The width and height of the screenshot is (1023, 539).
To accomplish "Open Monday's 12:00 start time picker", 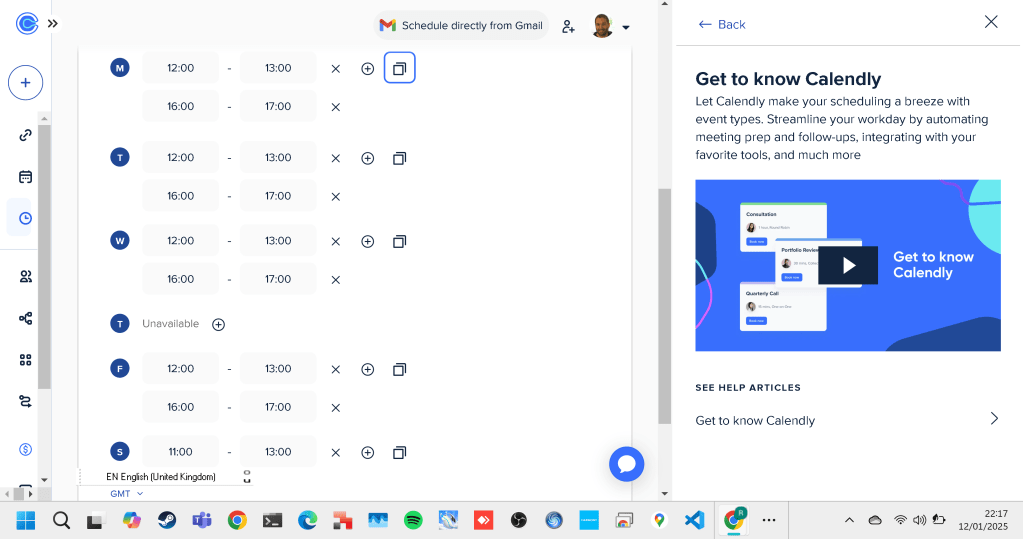I will pos(181,68).
